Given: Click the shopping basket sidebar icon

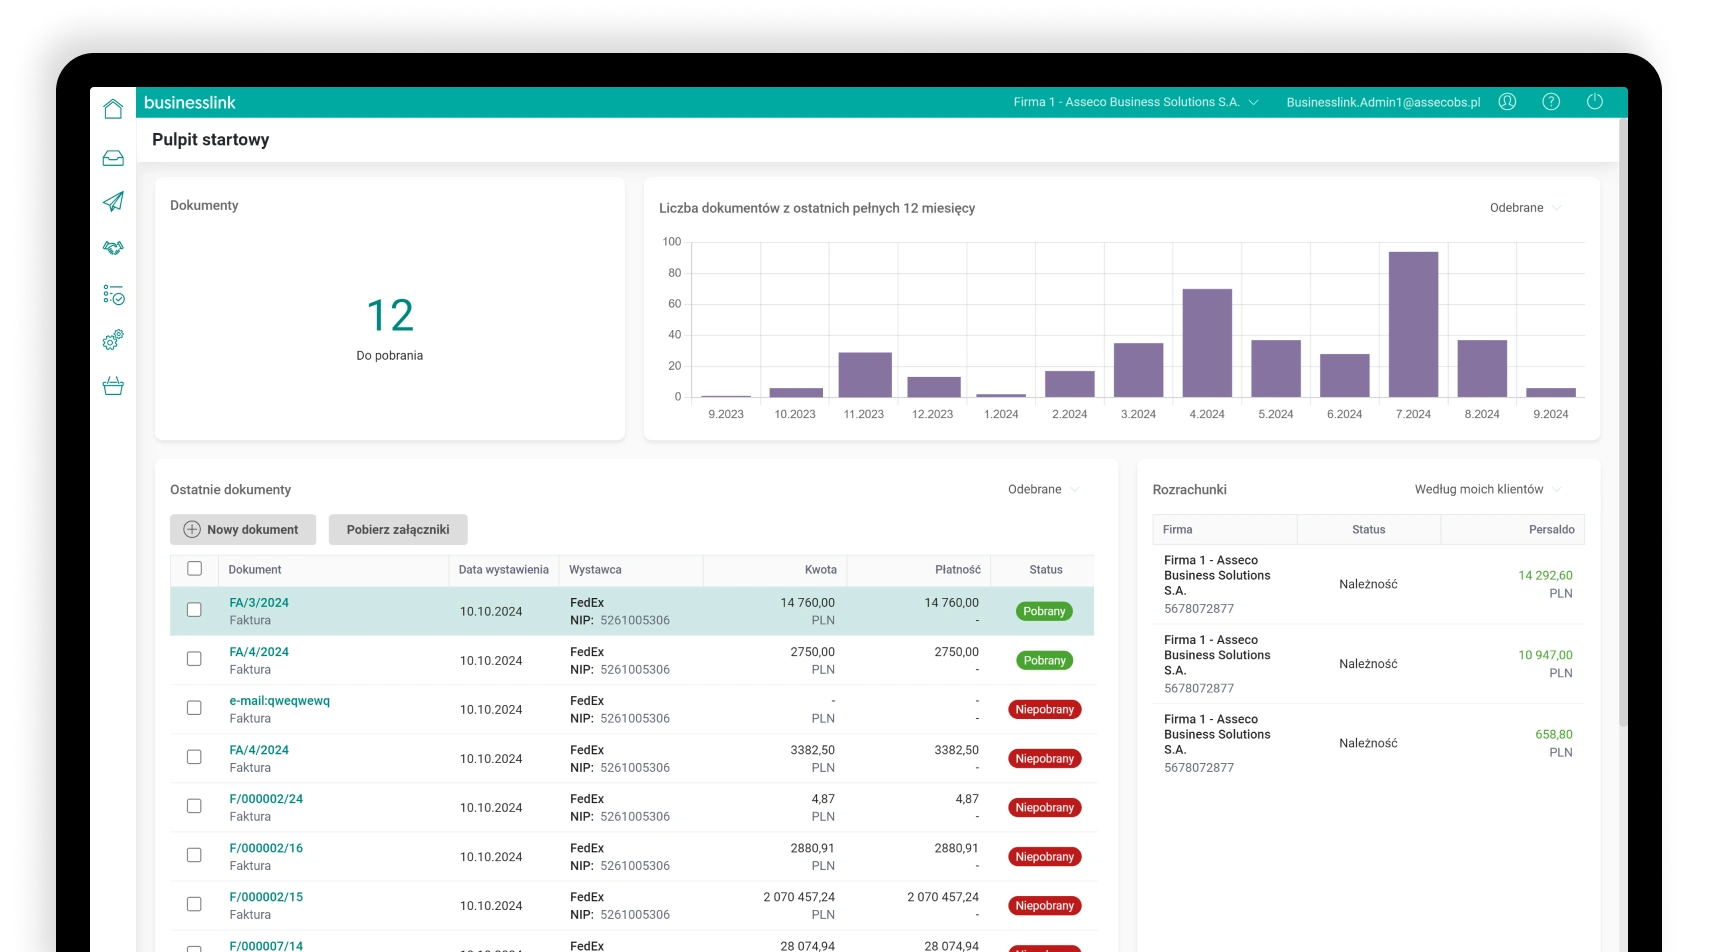Looking at the screenshot, I should click(x=113, y=386).
